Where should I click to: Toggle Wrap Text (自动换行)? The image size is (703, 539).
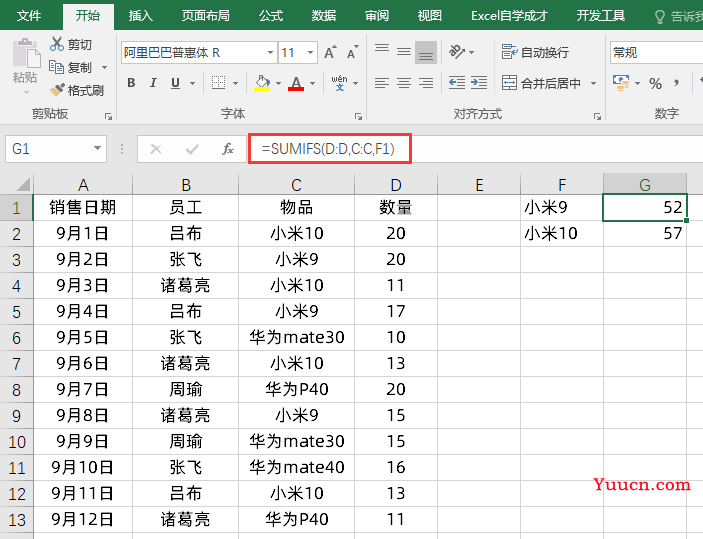(x=535, y=52)
